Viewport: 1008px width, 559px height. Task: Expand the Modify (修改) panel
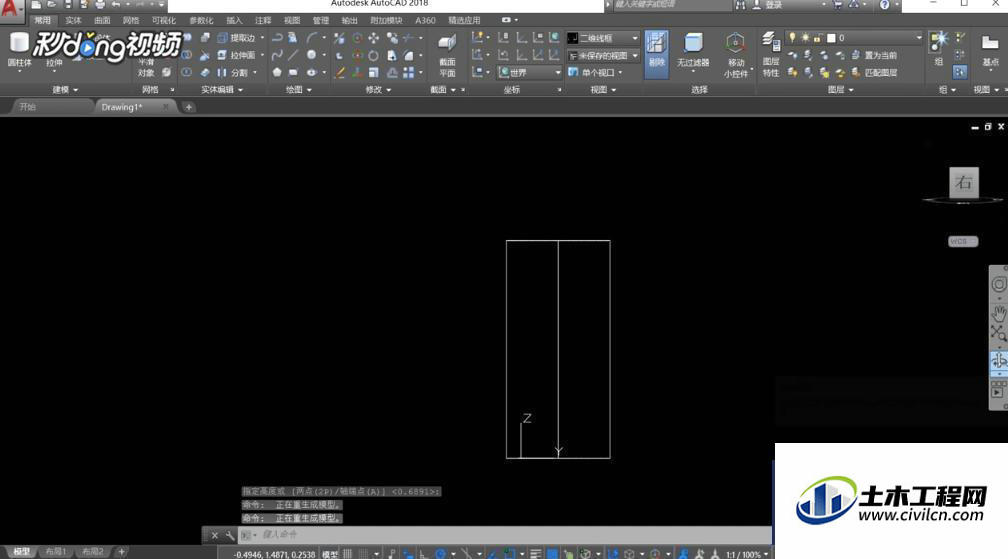point(378,90)
